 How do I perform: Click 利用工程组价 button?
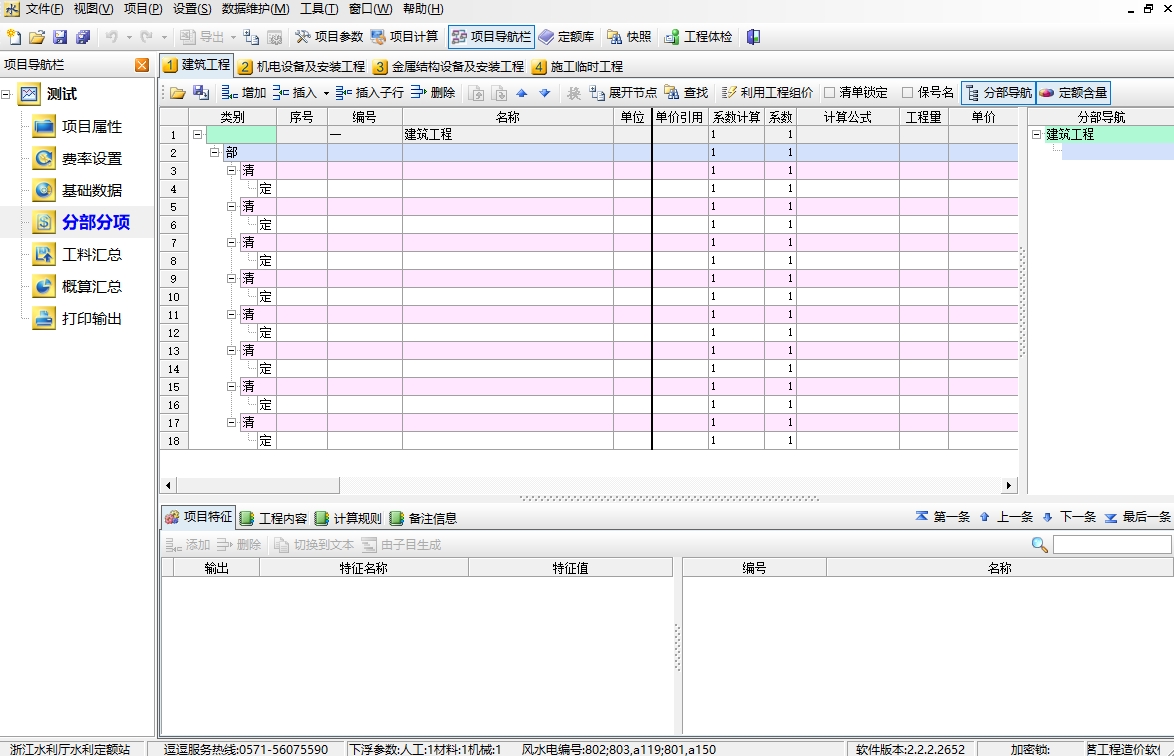767,93
